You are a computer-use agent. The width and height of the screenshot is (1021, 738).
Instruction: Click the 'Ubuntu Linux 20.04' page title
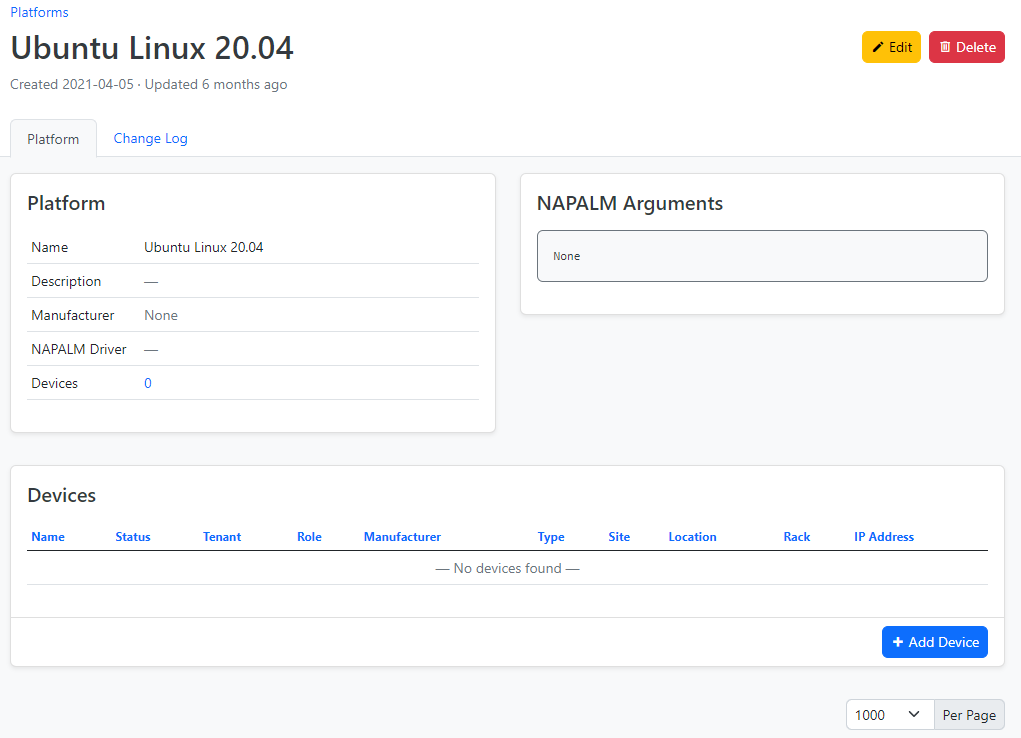(152, 48)
